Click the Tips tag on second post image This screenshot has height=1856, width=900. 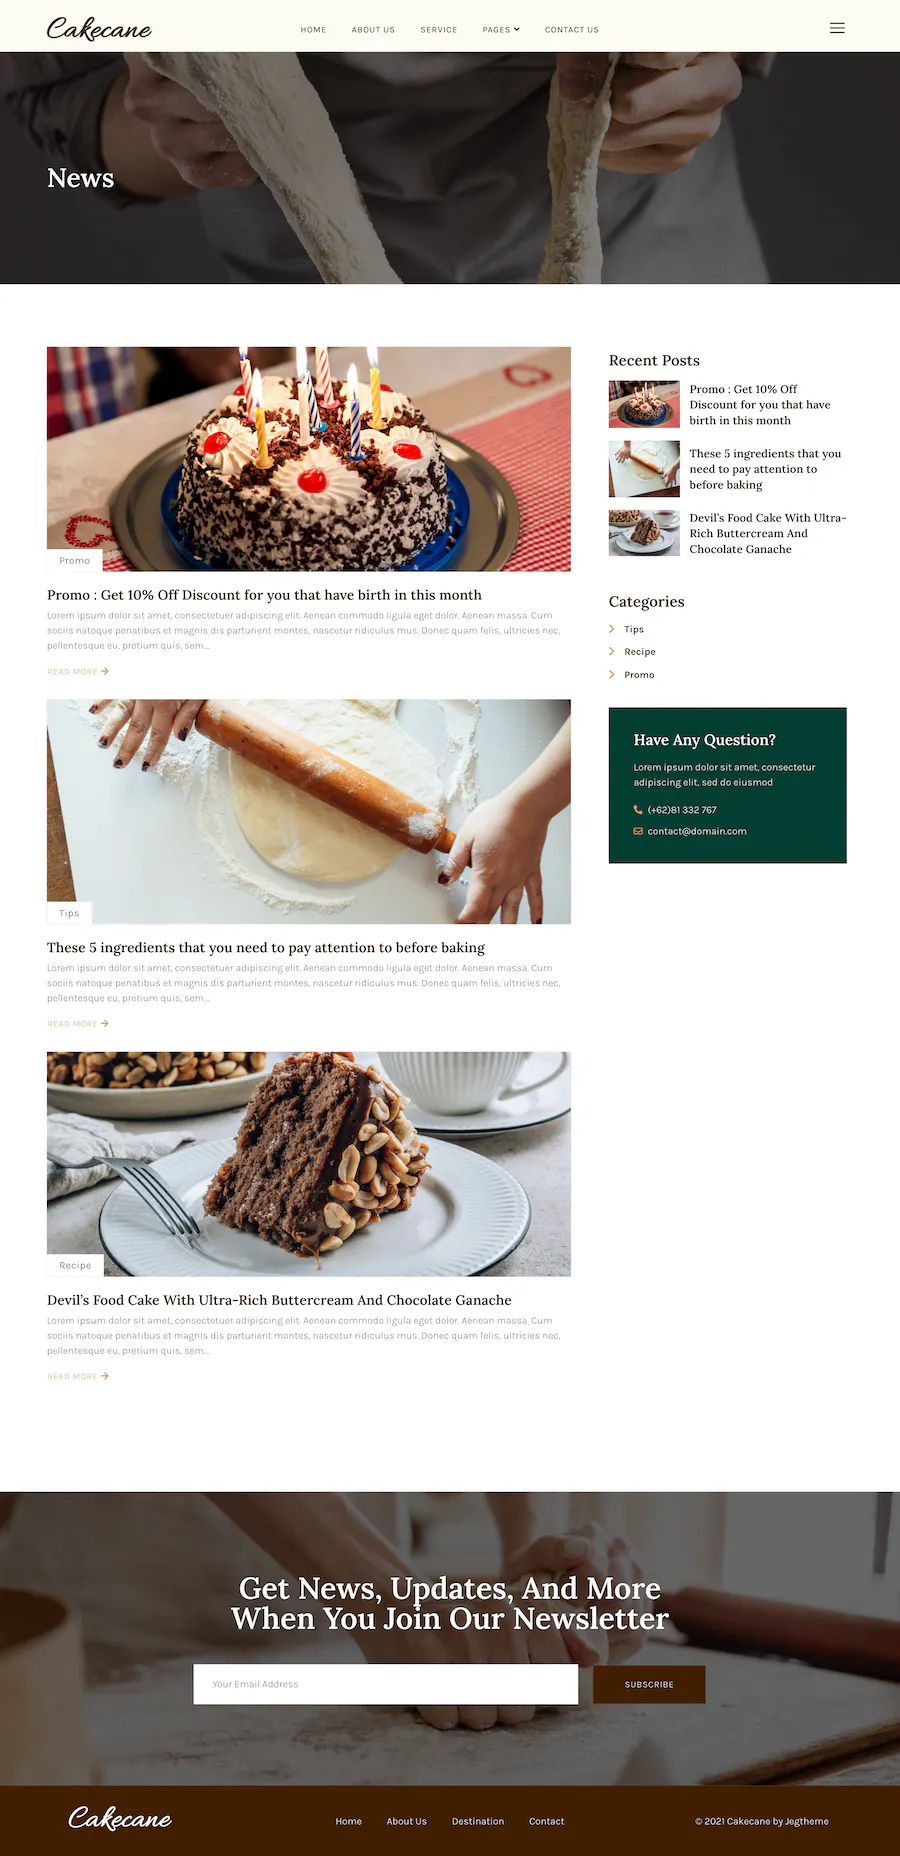[x=69, y=913]
